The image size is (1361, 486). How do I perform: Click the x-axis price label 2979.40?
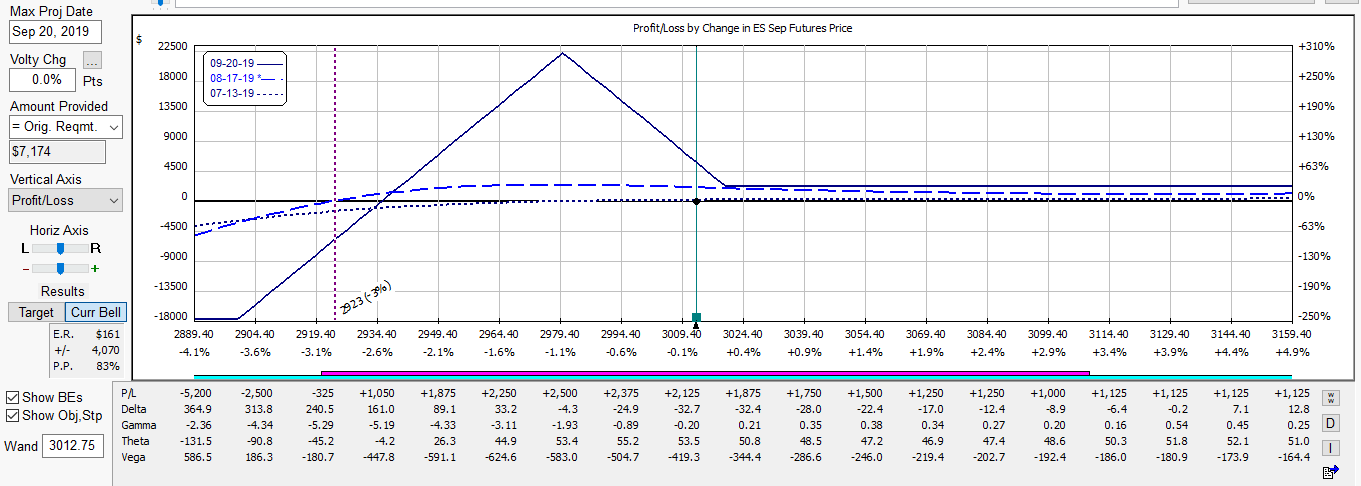[x=559, y=334]
